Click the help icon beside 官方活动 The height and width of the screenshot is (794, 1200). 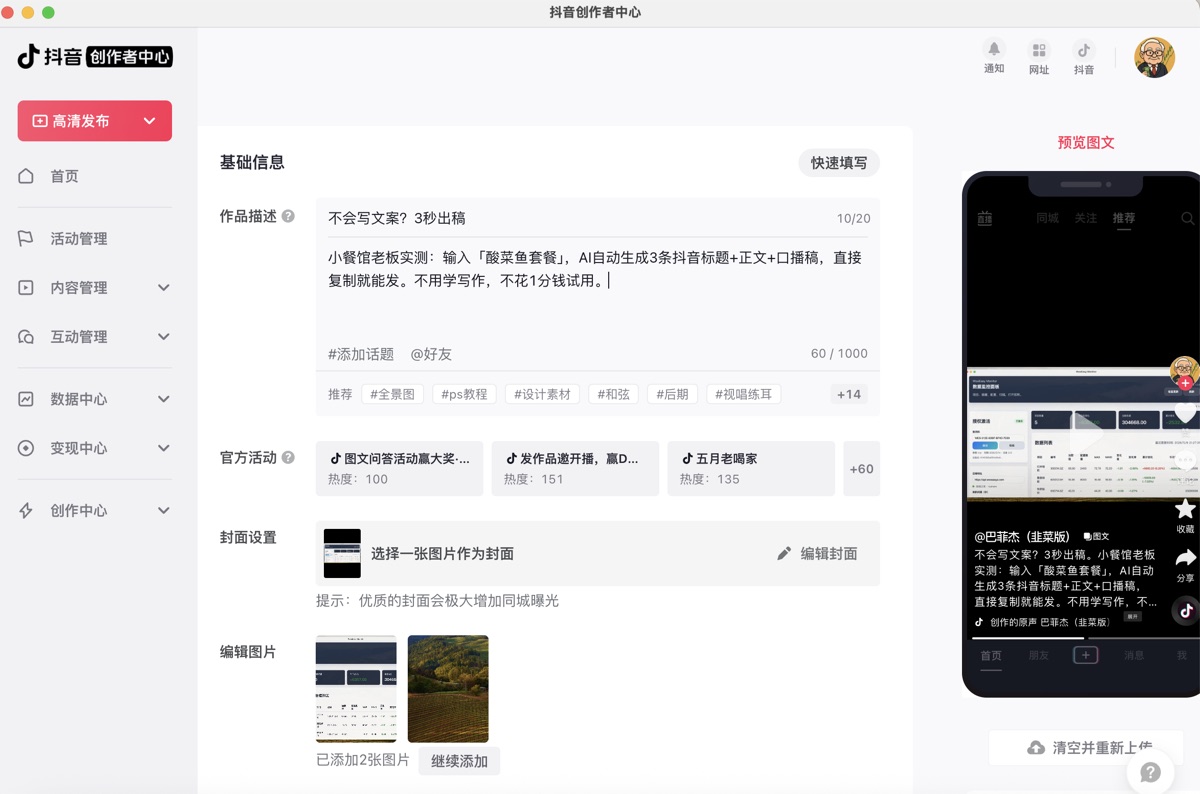(x=288, y=457)
